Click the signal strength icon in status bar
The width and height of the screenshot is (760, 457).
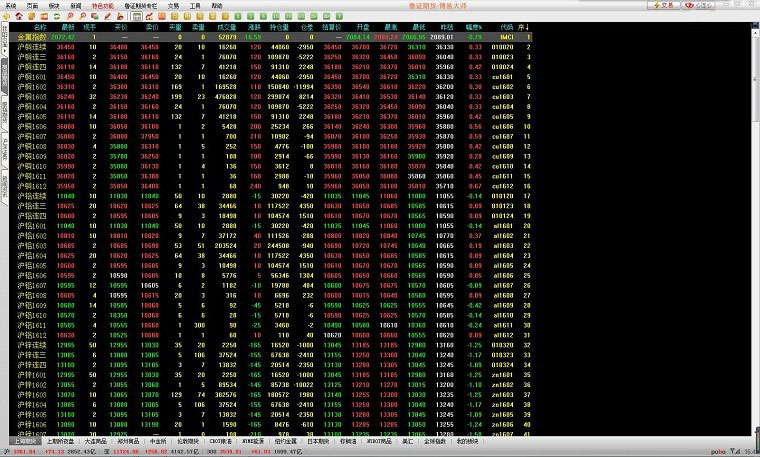(736, 452)
